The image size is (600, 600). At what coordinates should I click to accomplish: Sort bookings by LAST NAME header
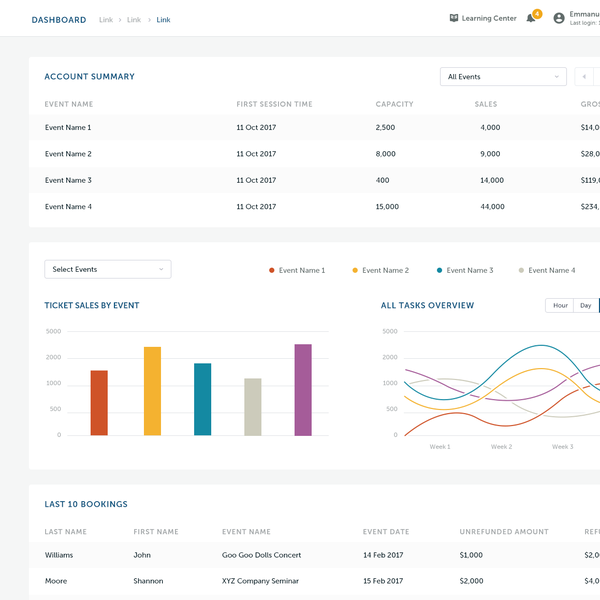coord(65,532)
